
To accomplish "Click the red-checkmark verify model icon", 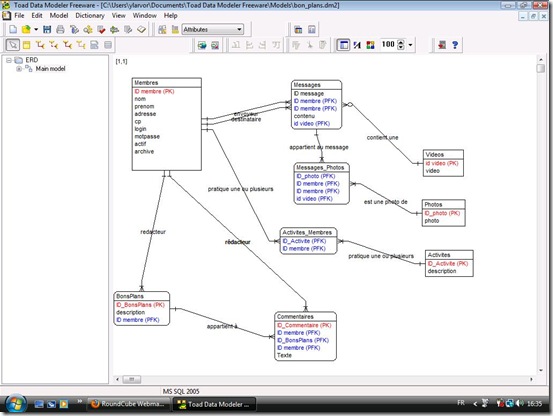I will click(x=101, y=30).
